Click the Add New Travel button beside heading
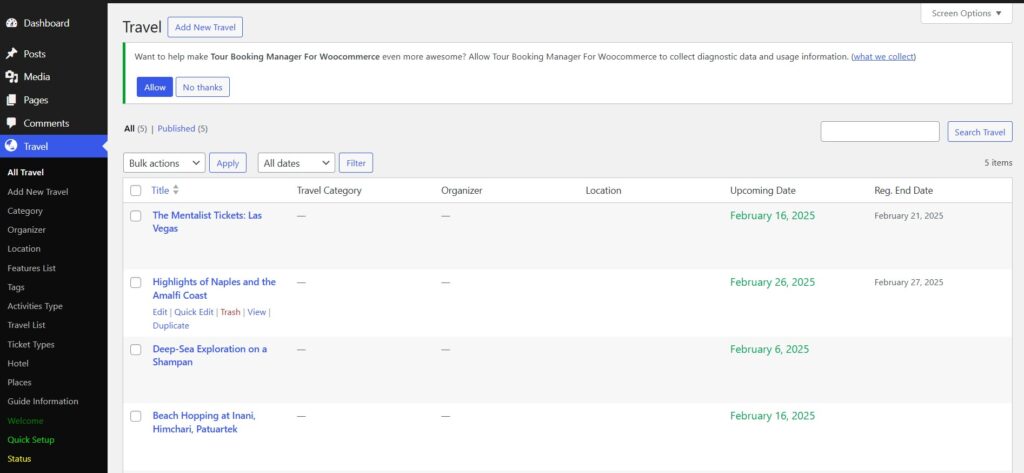The width and height of the screenshot is (1024, 473). (205, 27)
